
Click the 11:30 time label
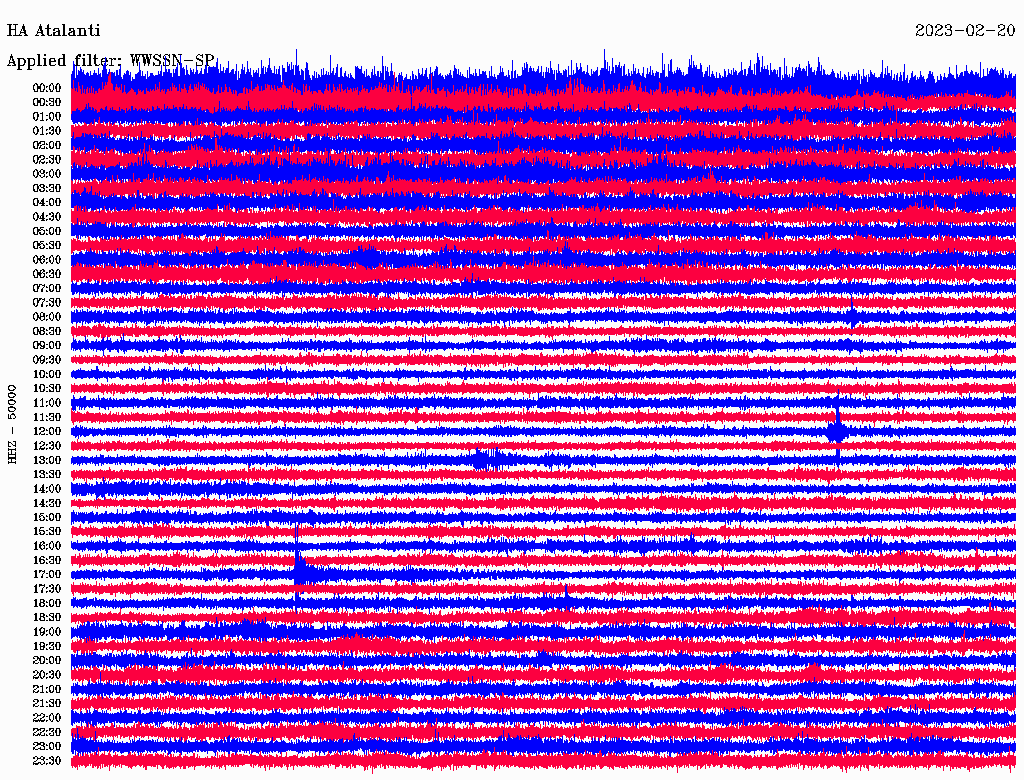(47, 417)
